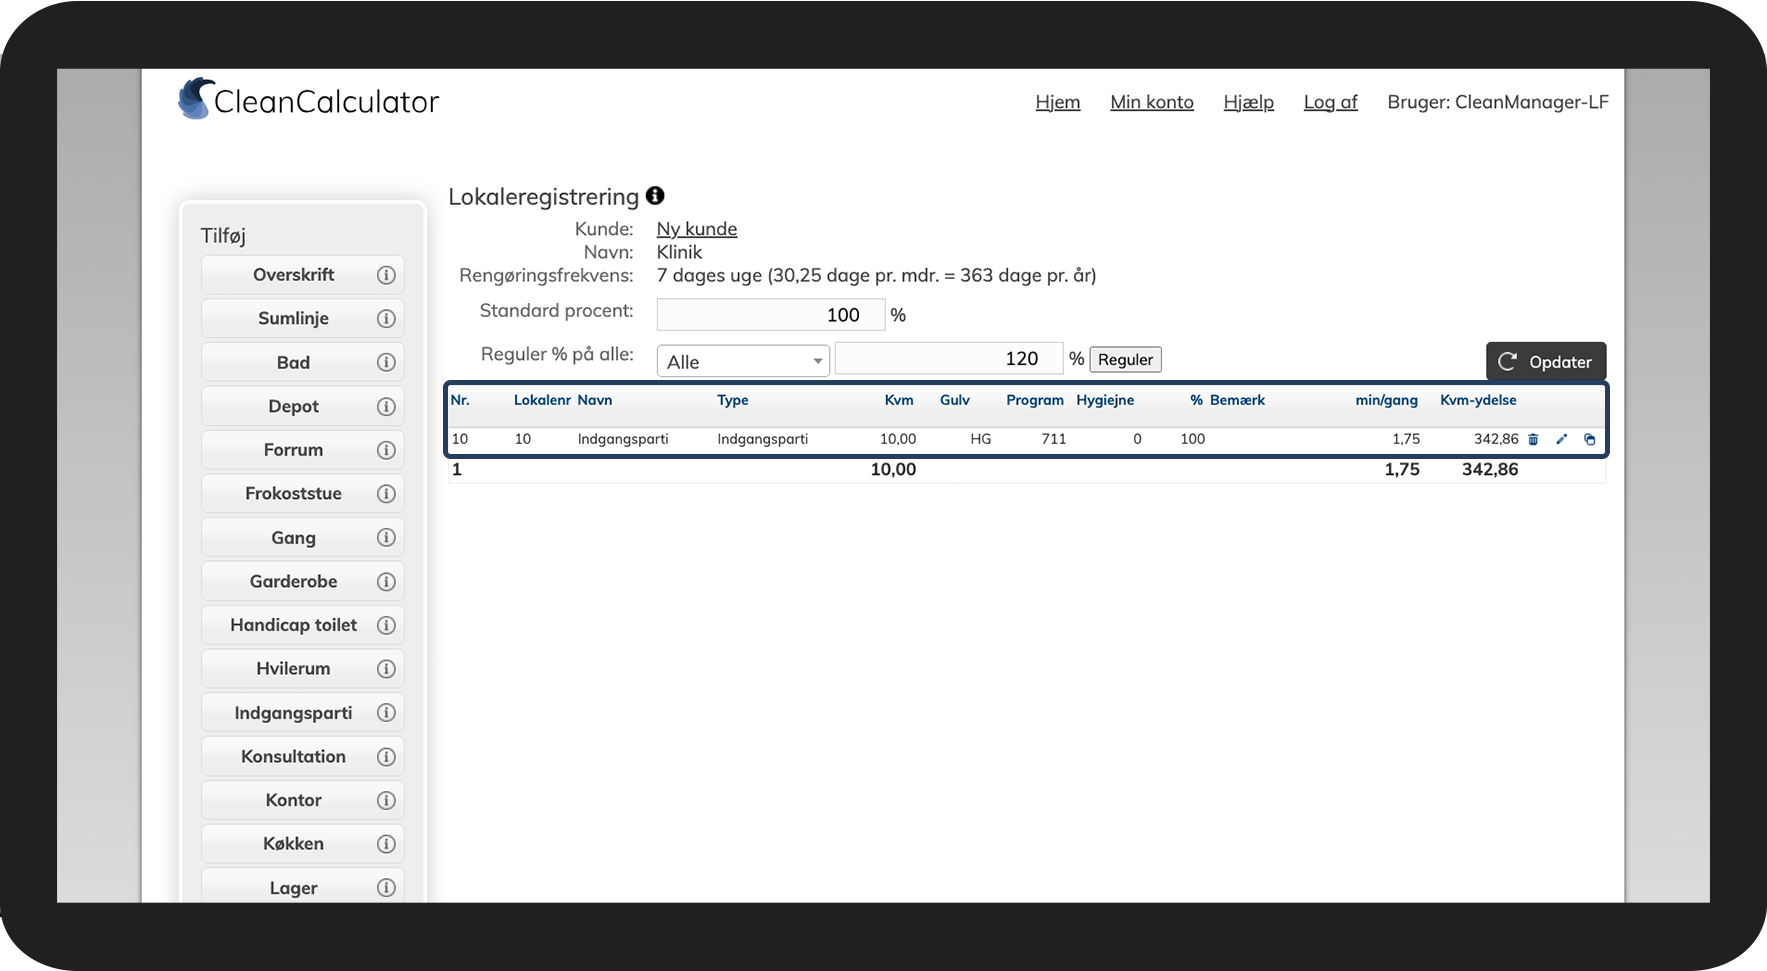Click the info icon next to Forrum
The height and width of the screenshot is (971, 1767).
386,450
